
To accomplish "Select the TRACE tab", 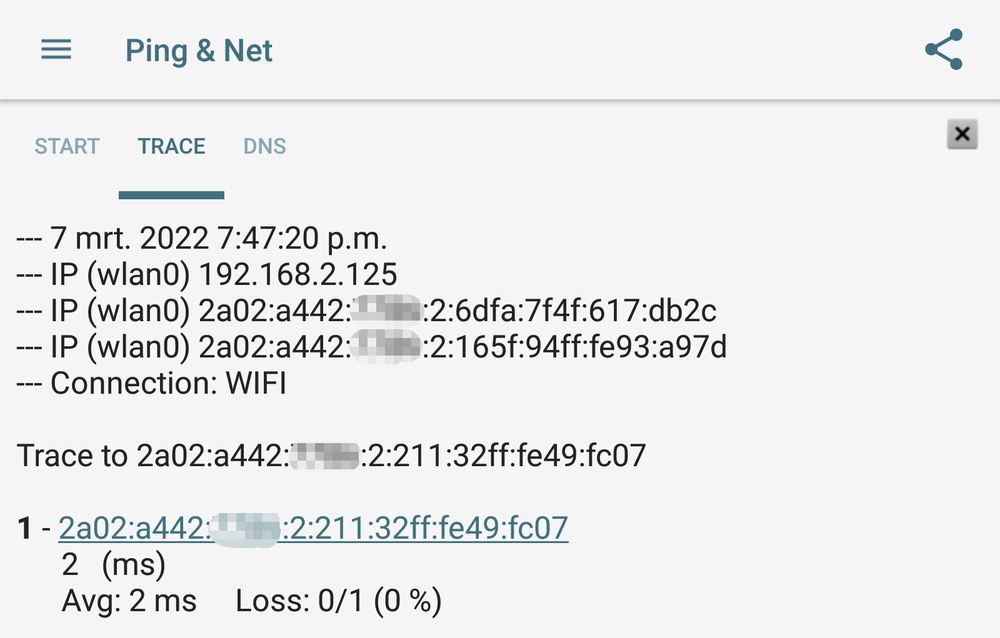I will tap(172, 146).
